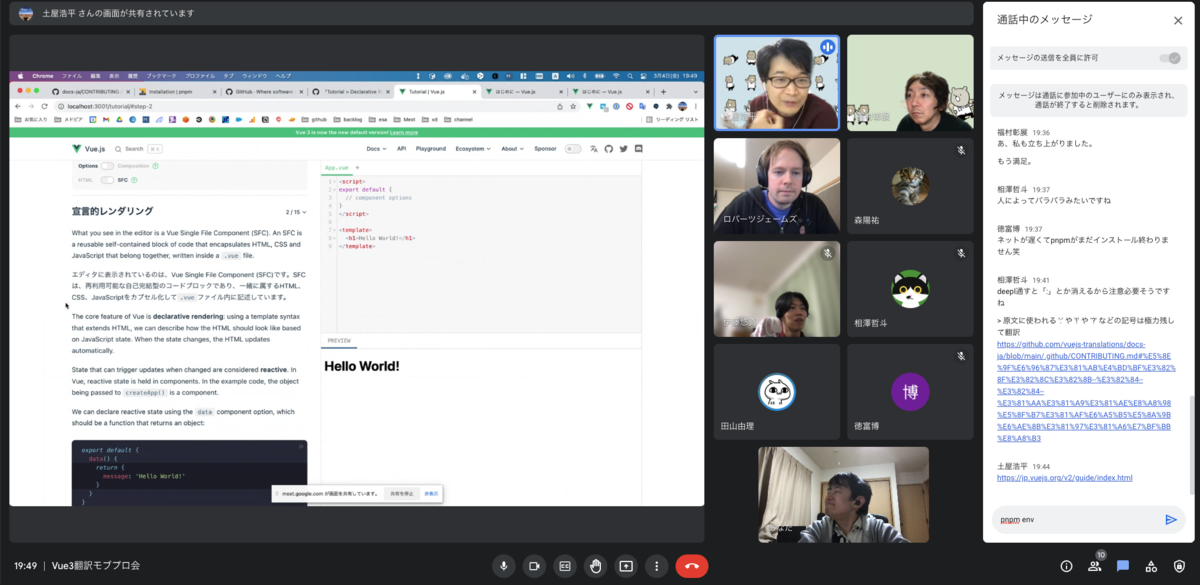Screen dimensions: 1200x585
Task: Open the 2 / 15 step selector
Action: click(296, 212)
